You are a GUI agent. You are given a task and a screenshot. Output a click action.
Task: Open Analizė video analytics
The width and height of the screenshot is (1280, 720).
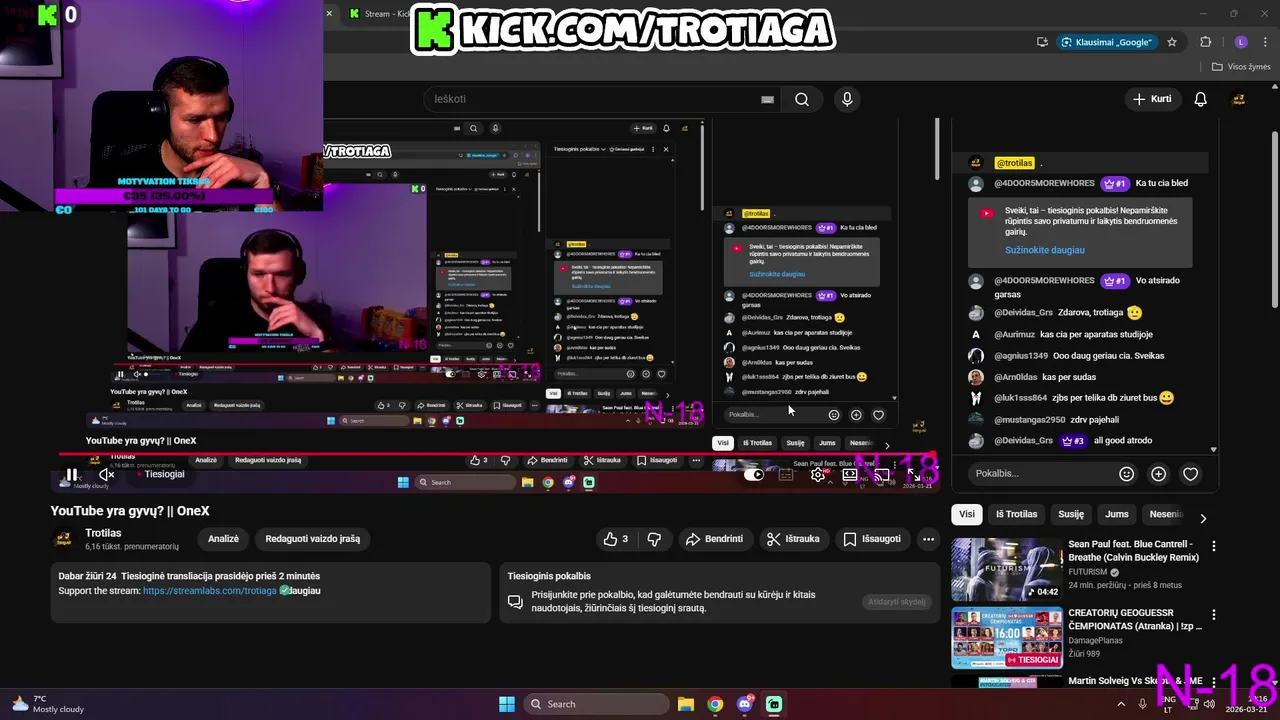click(223, 539)
